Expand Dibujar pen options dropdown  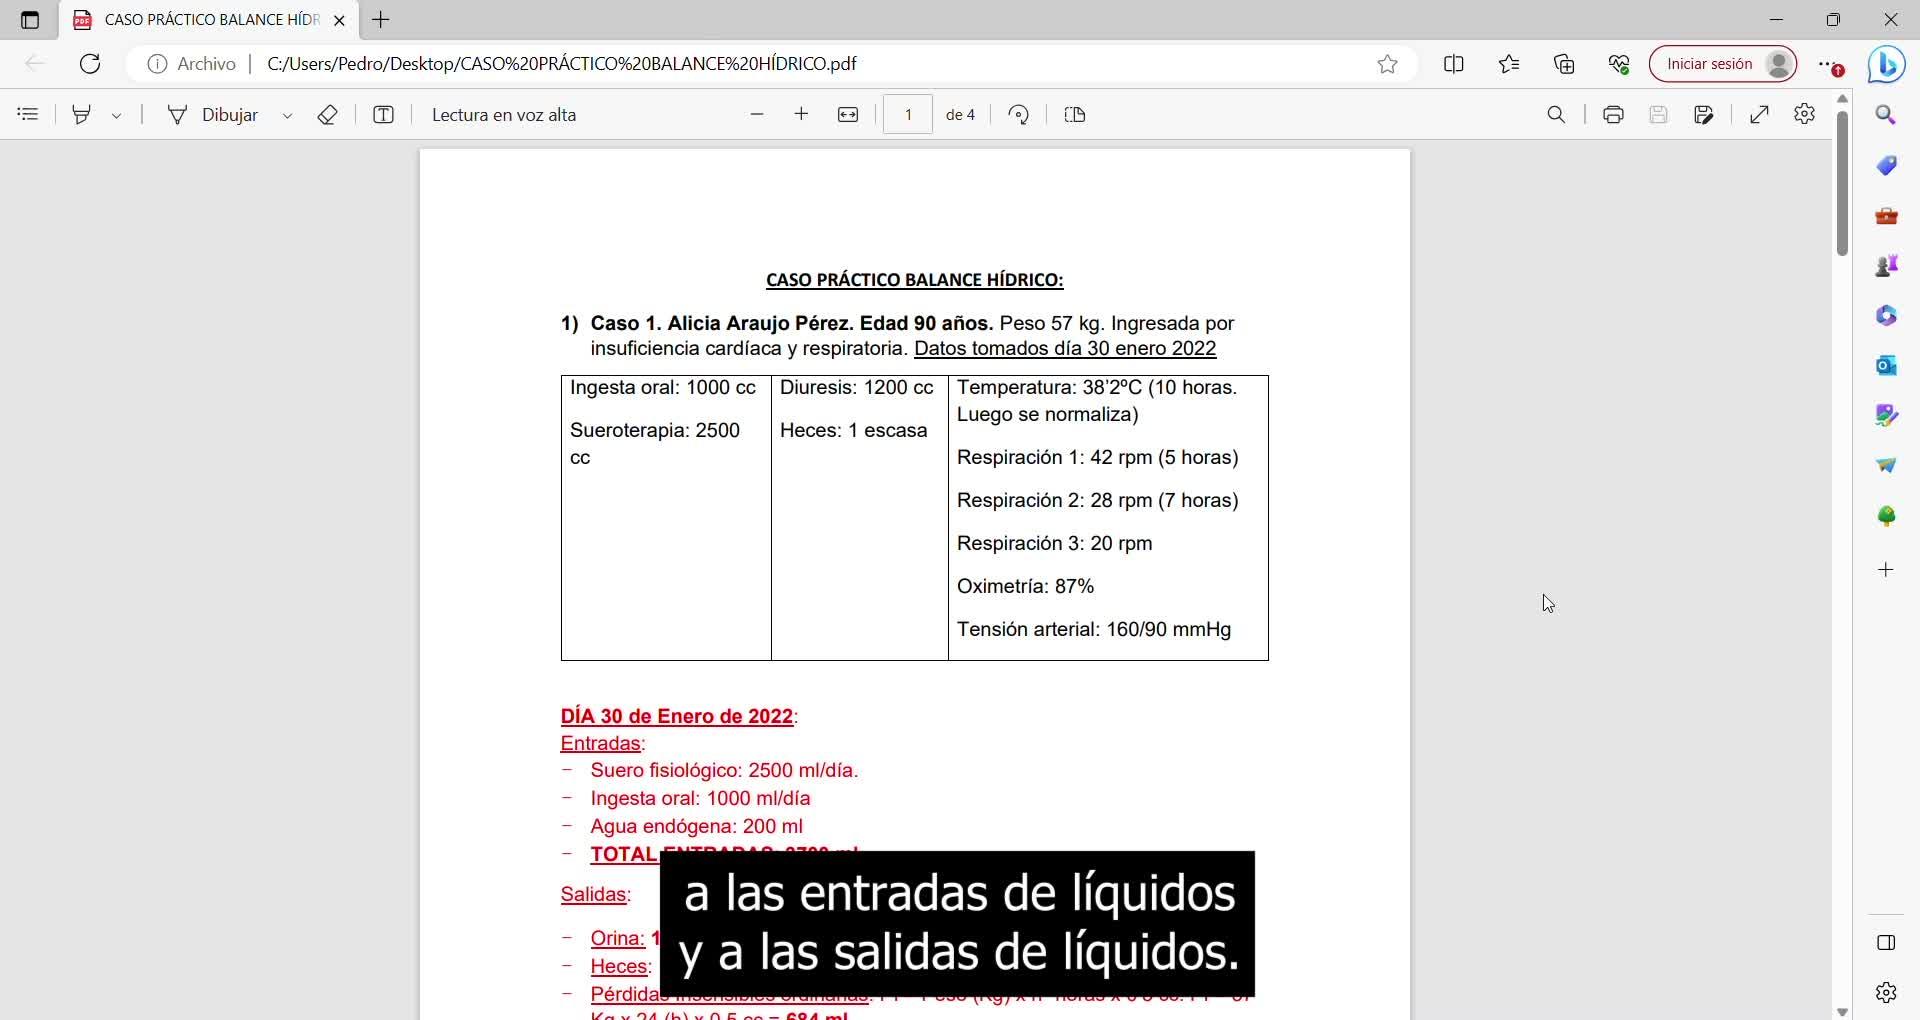pyautogui.click(x=288, y=116)
